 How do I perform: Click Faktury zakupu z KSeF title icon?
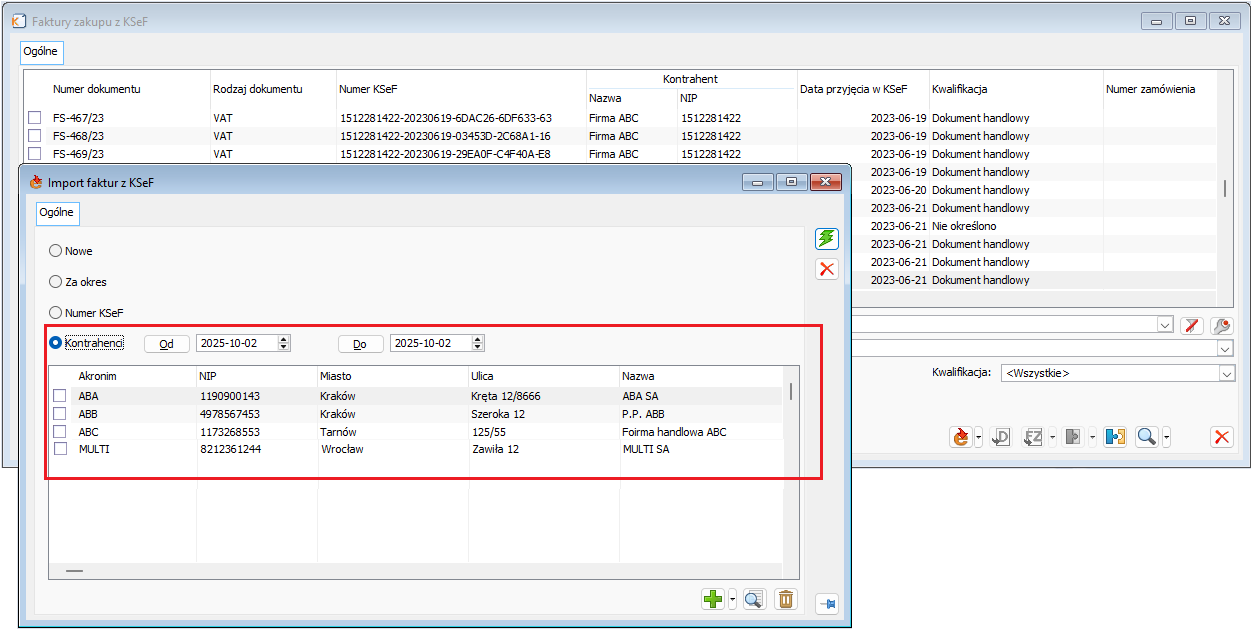[x=18, y=20]
